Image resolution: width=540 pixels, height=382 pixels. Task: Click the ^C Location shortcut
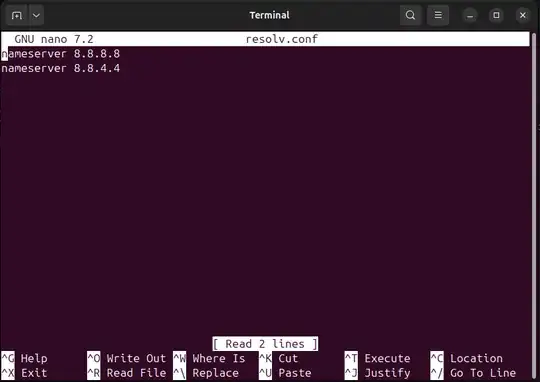pos(467,358)
